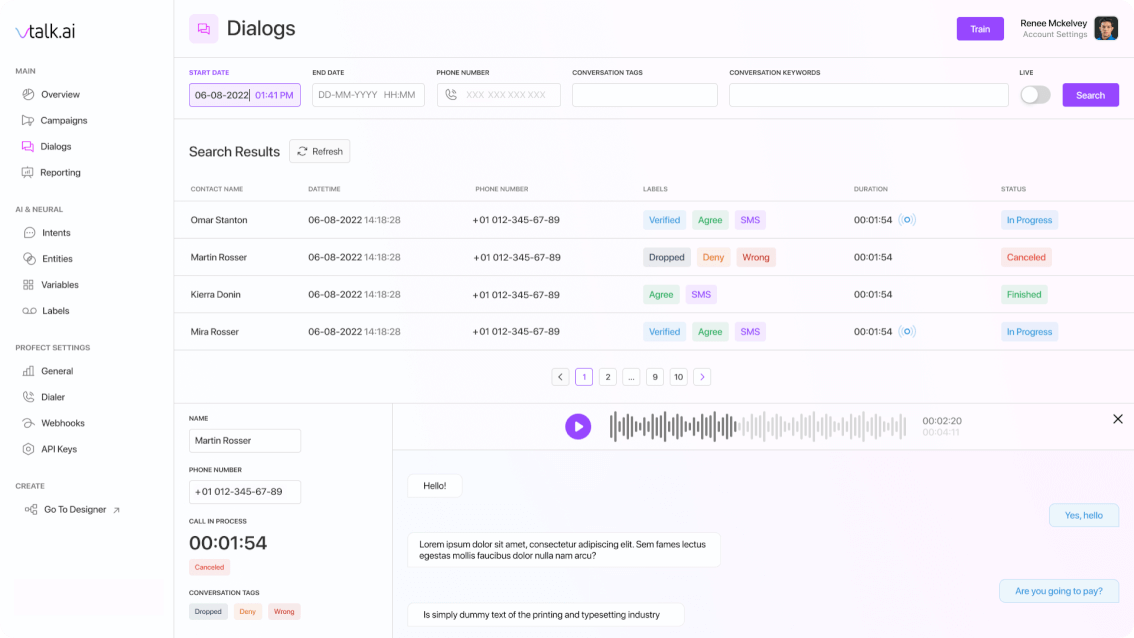Click the Start Date field
1134x638 pixels.
(x=244, y=95)
